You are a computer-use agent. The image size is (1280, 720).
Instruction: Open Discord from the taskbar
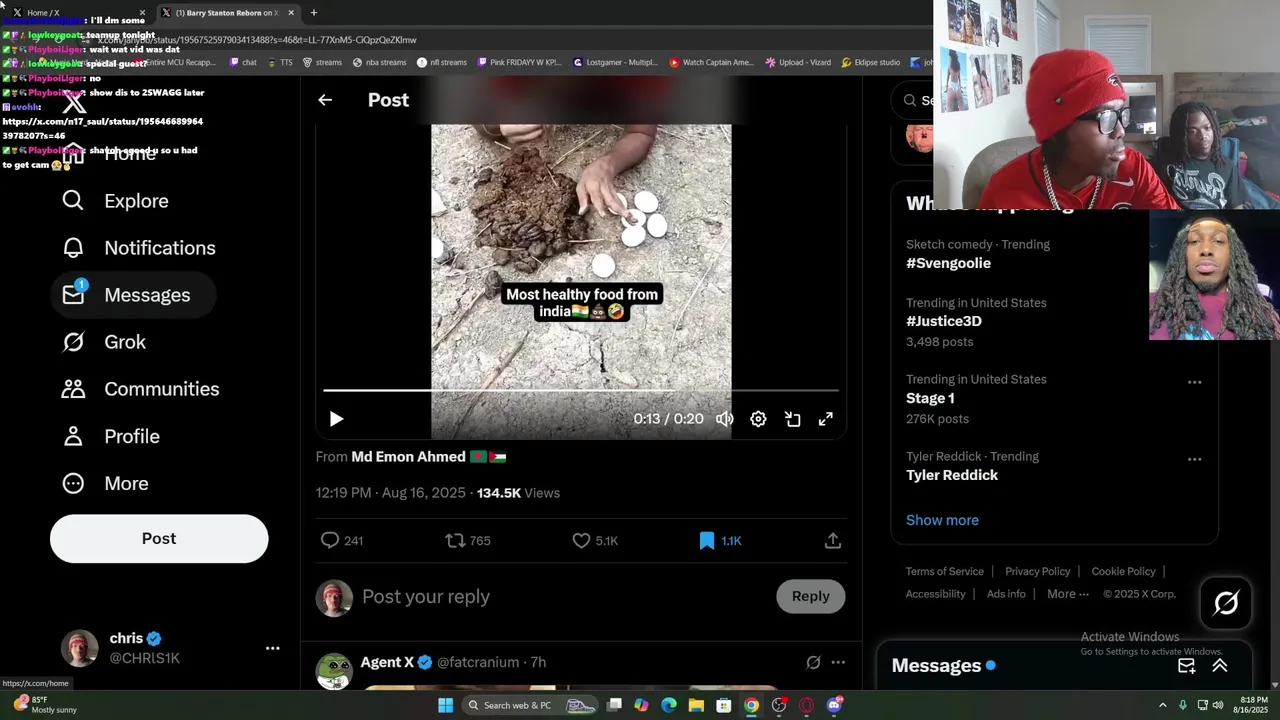click(x=834, y=705)
